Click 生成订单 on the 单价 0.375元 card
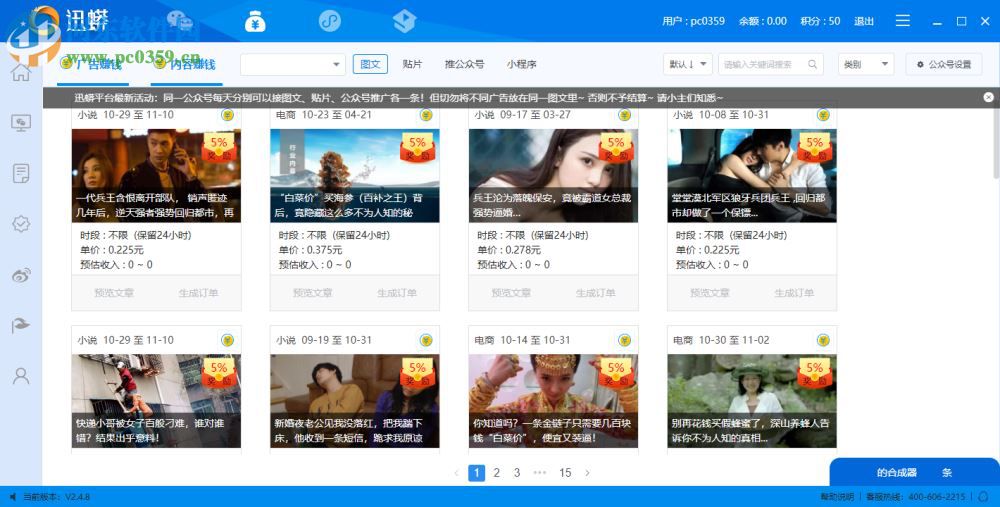 pos(397,293)
